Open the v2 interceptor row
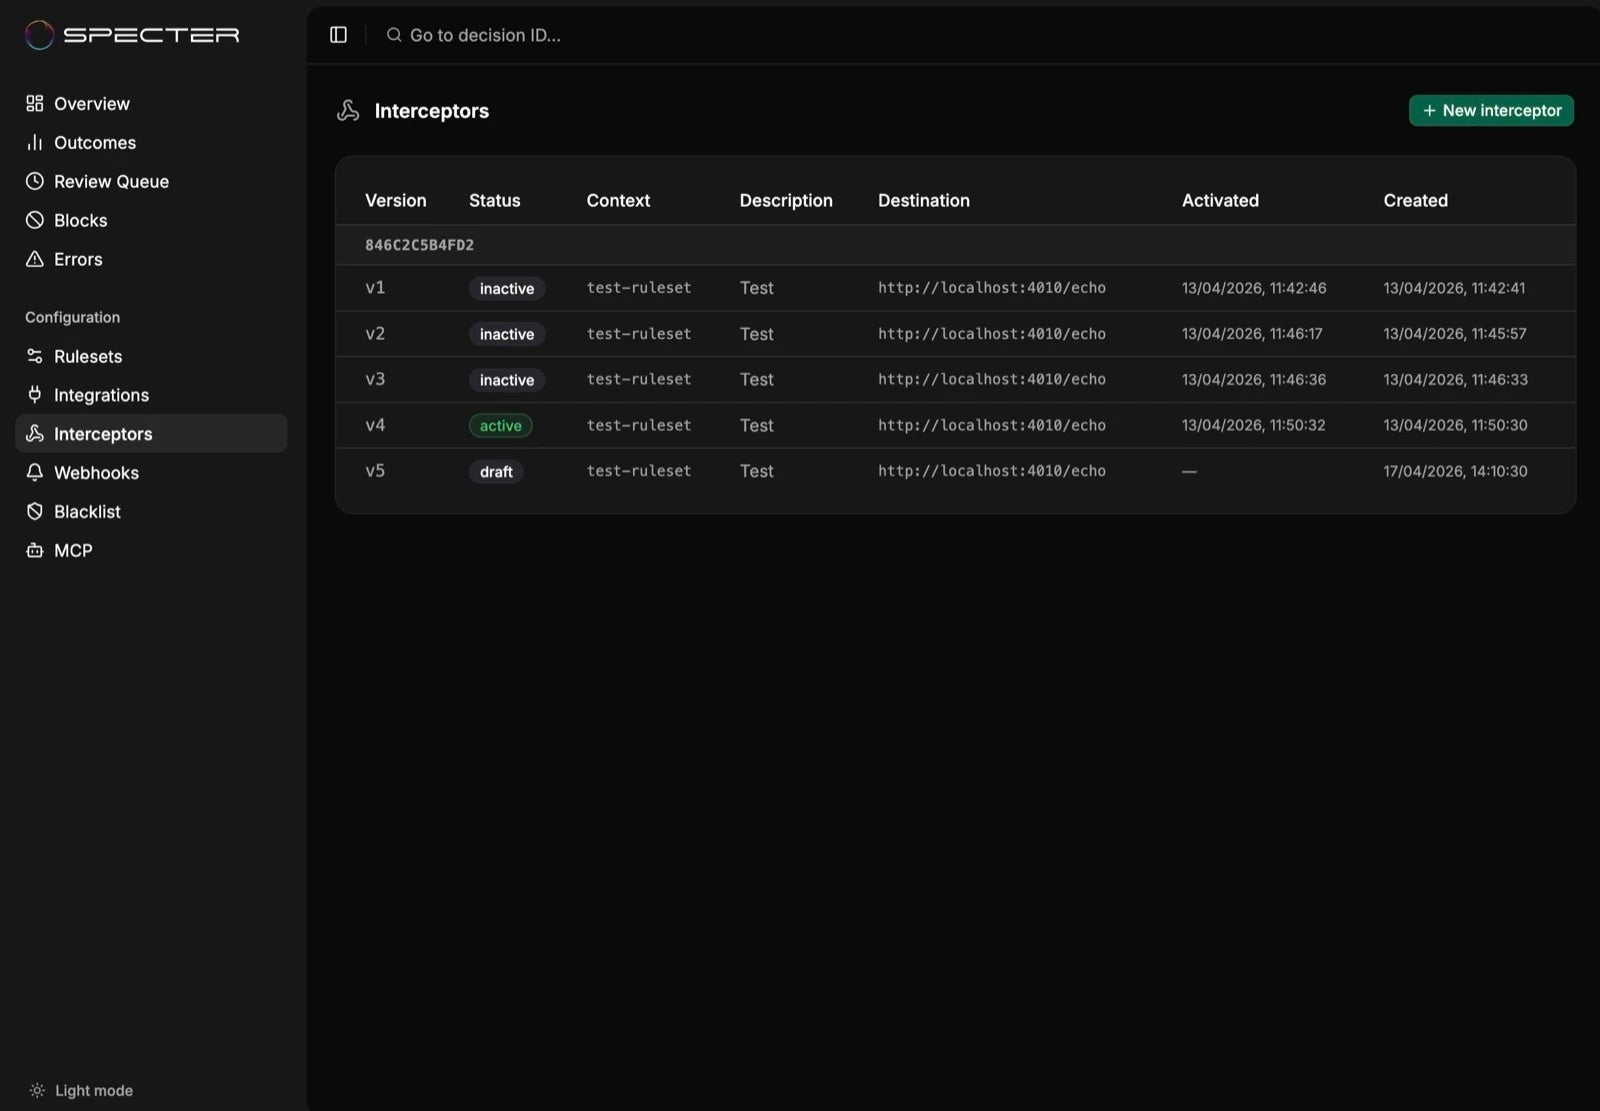 click(x=955, y=334)
